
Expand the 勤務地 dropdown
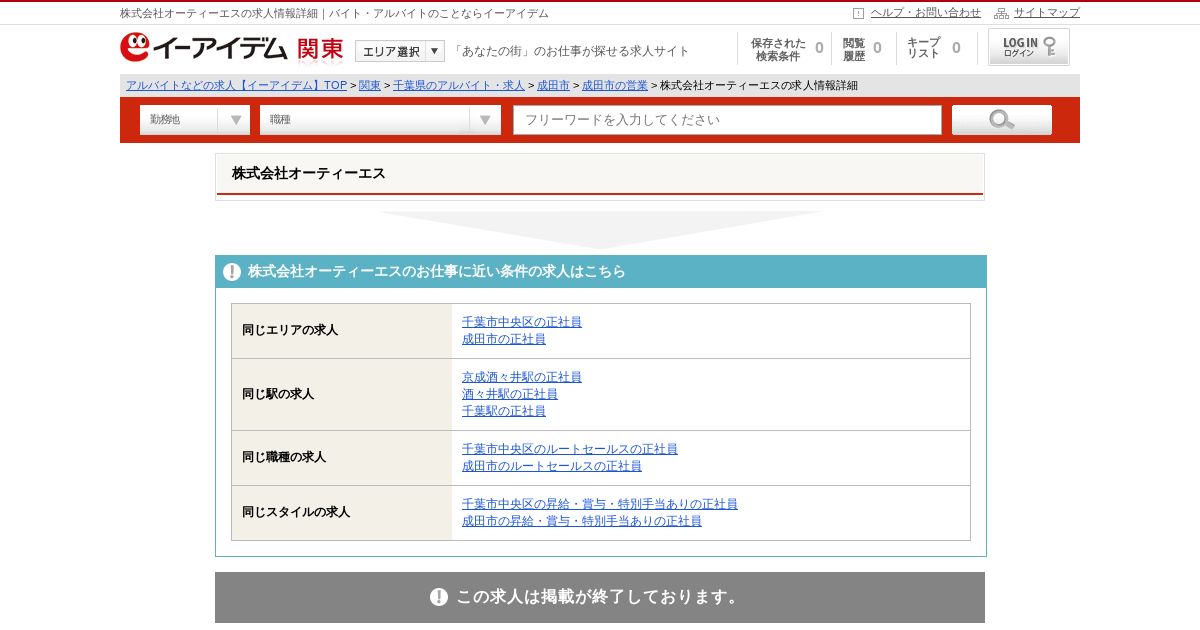pyautogui.click(x=195, y=120)
